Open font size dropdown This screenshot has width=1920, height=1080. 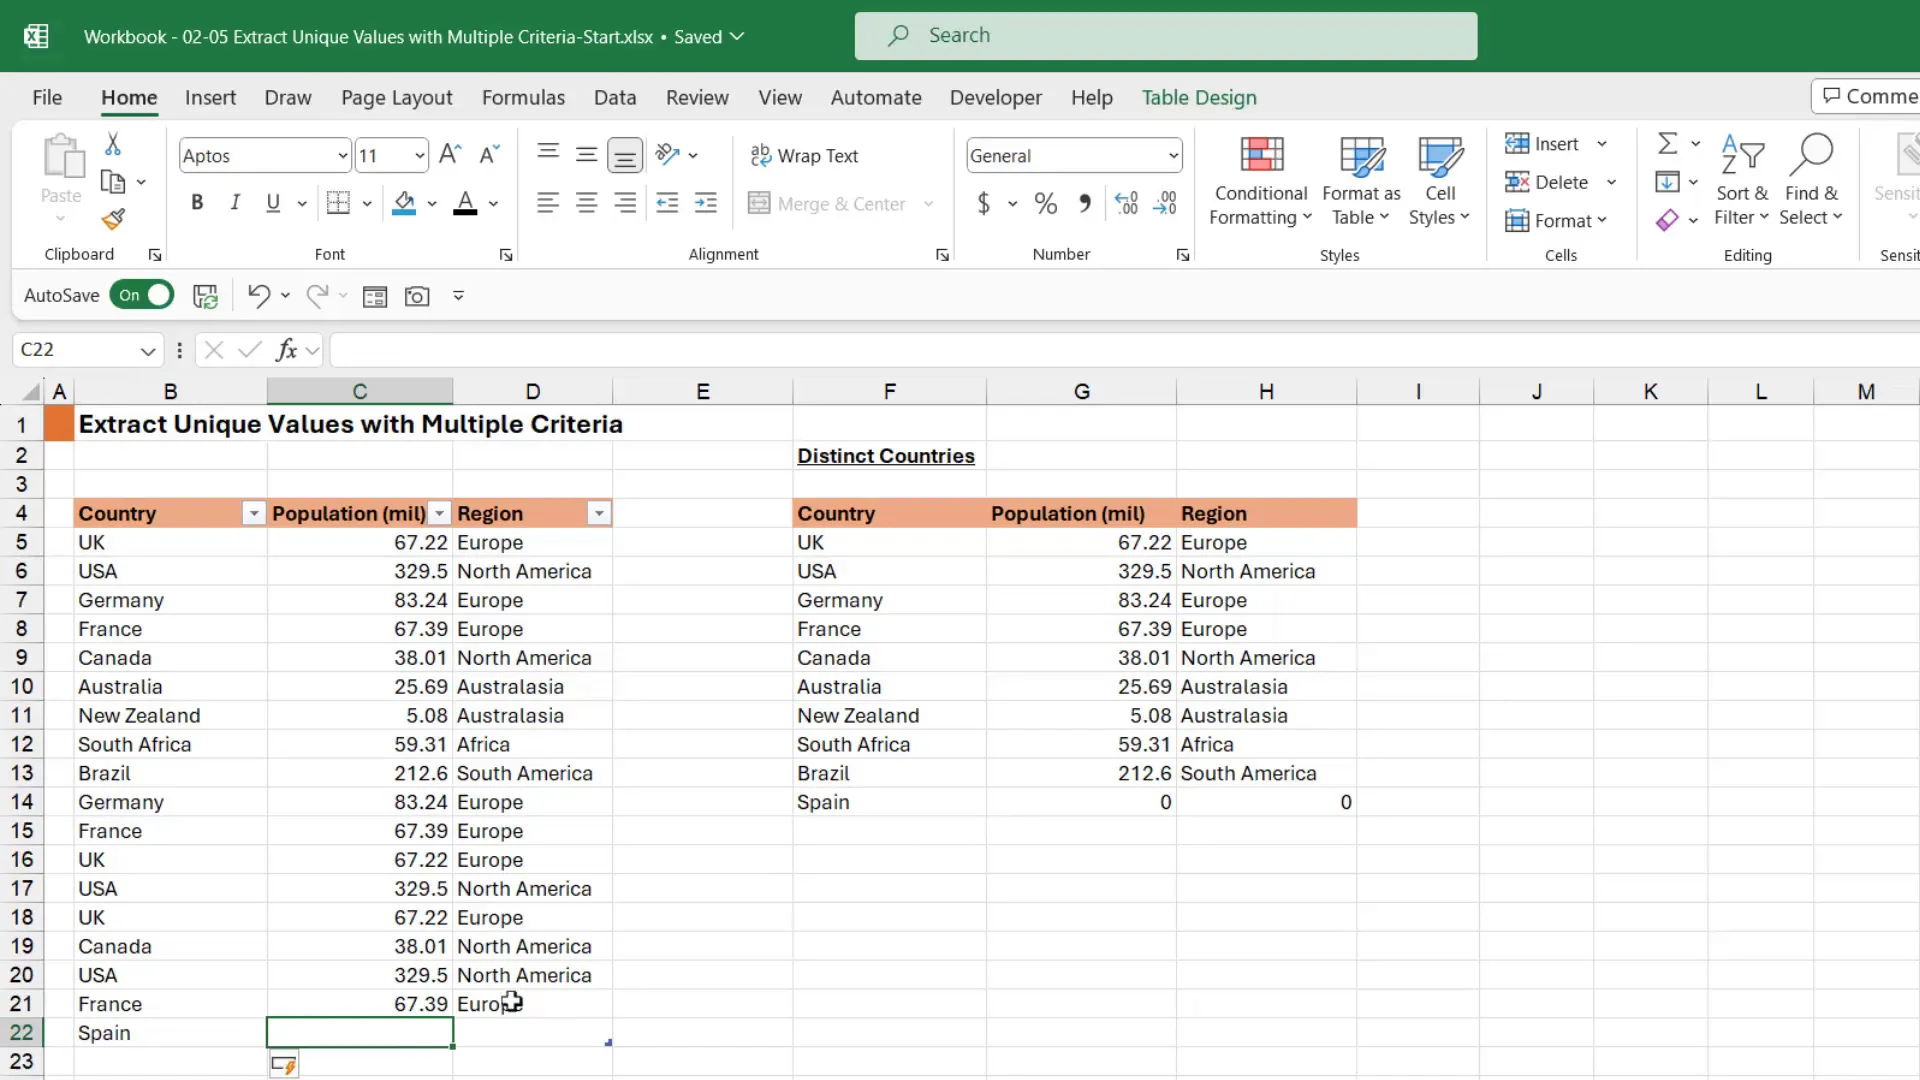[420, 156]
